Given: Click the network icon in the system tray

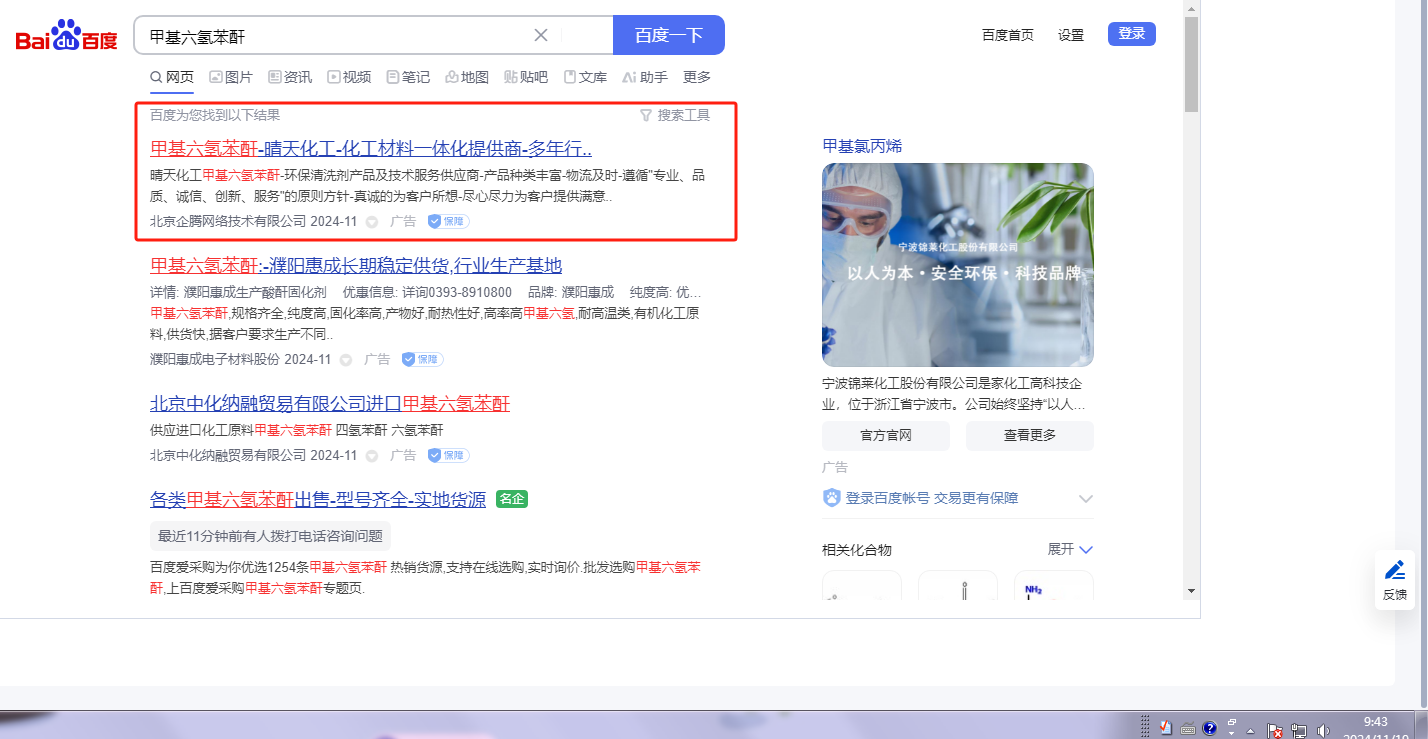Looking at the screenshot, I should click(1299, 729).
